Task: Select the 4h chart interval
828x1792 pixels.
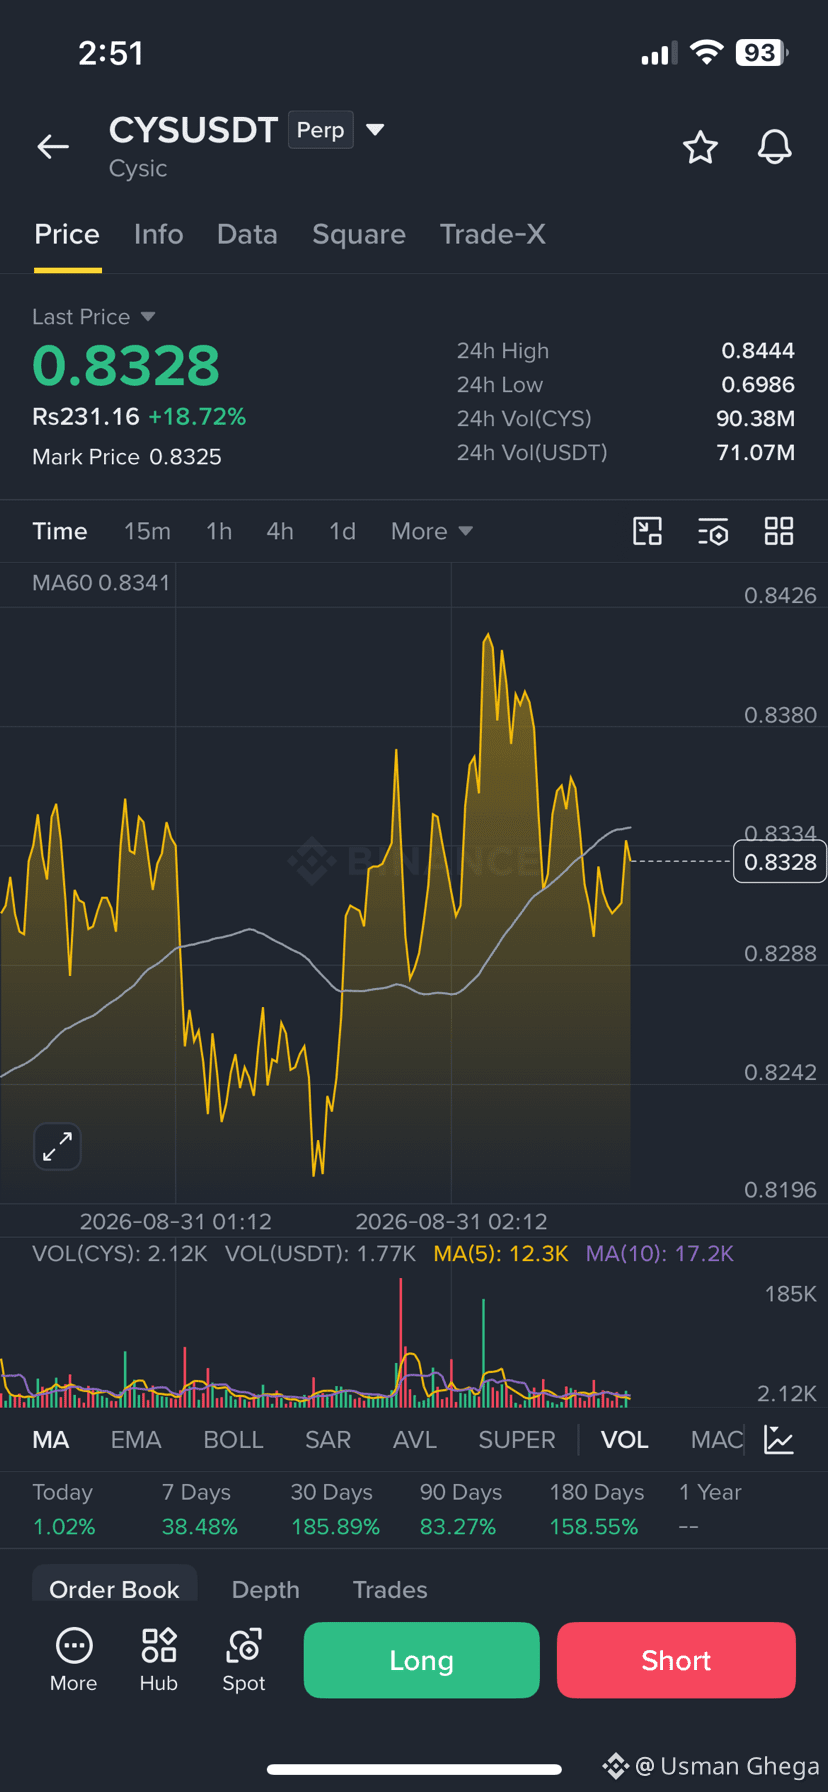Action: pyautogui.click(x=280, y=531)
